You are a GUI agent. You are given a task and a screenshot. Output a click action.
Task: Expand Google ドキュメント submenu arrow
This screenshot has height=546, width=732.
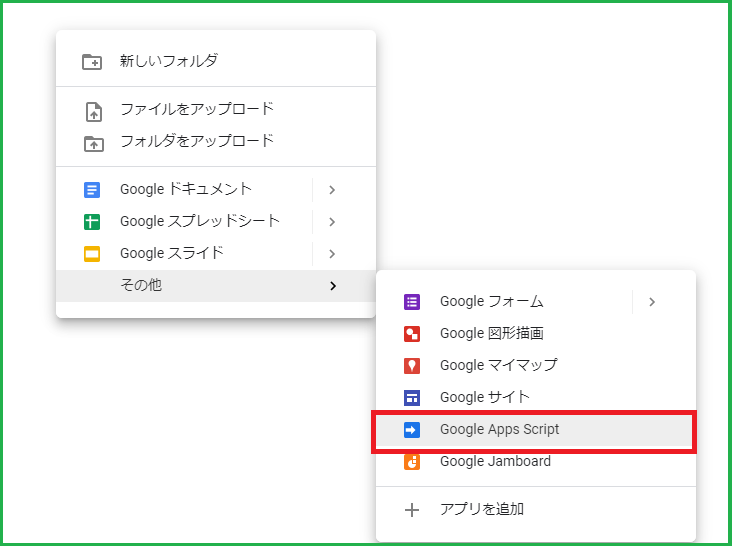[332, 190]
